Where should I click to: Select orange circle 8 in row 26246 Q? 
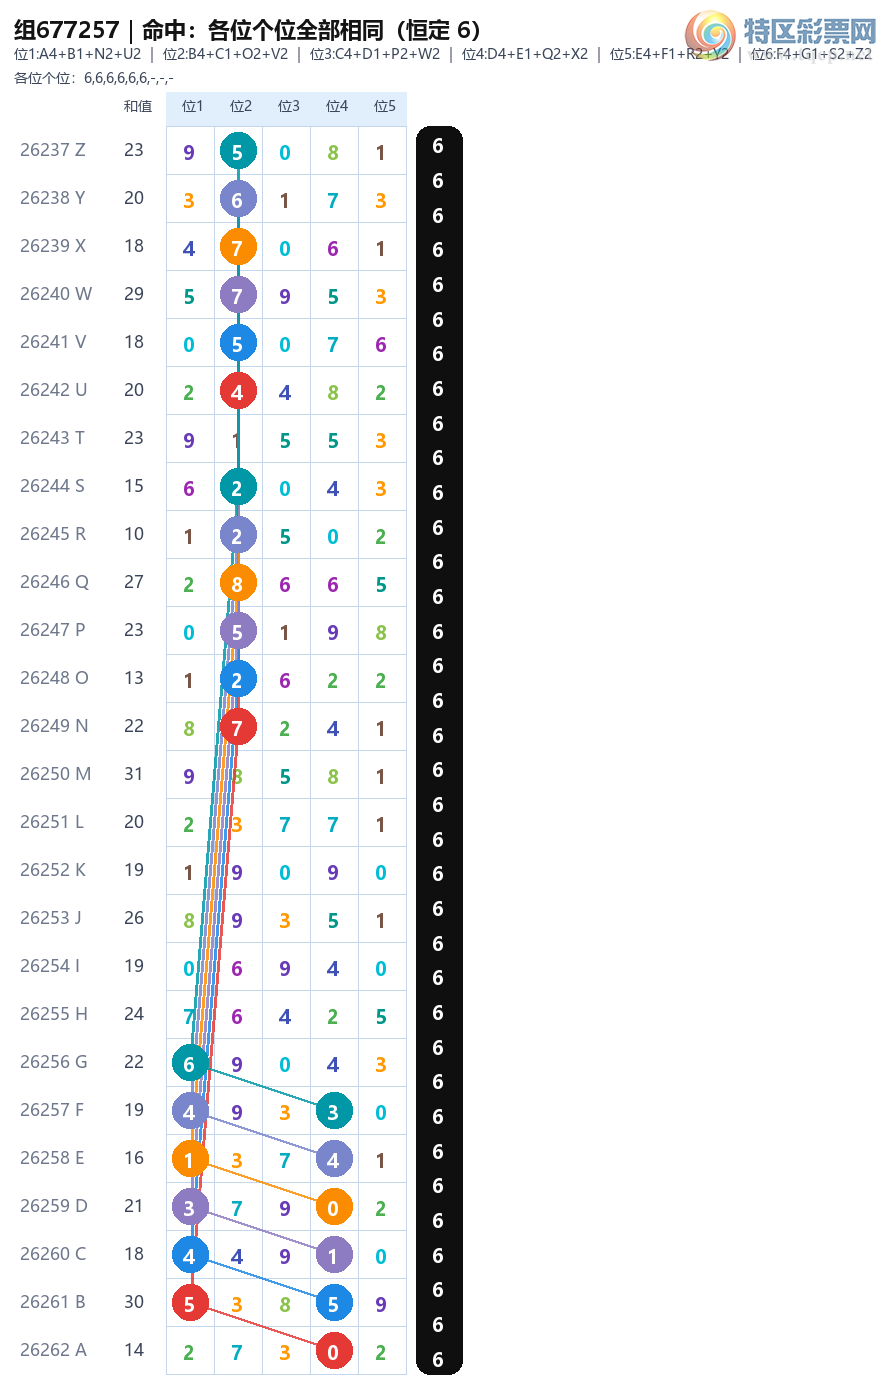pyautogui.click(x=238, y=583)
